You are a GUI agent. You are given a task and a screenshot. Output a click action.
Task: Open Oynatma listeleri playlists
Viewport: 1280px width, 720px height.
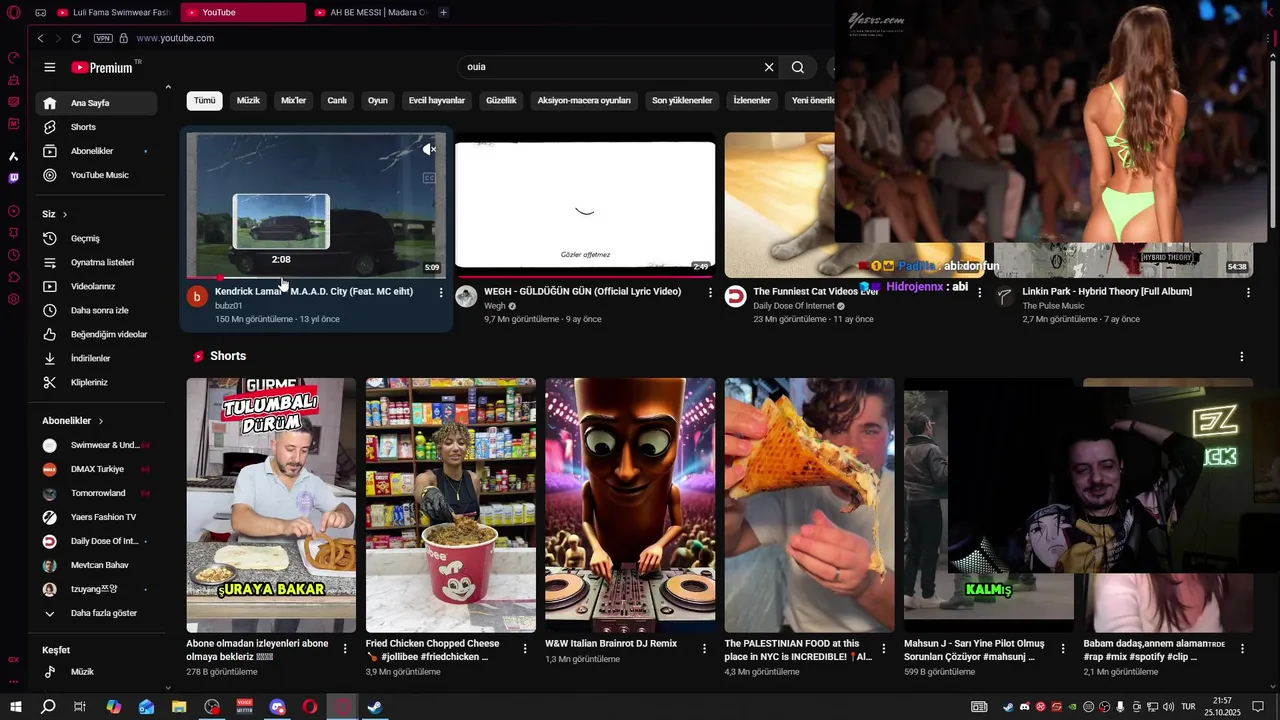96,262
